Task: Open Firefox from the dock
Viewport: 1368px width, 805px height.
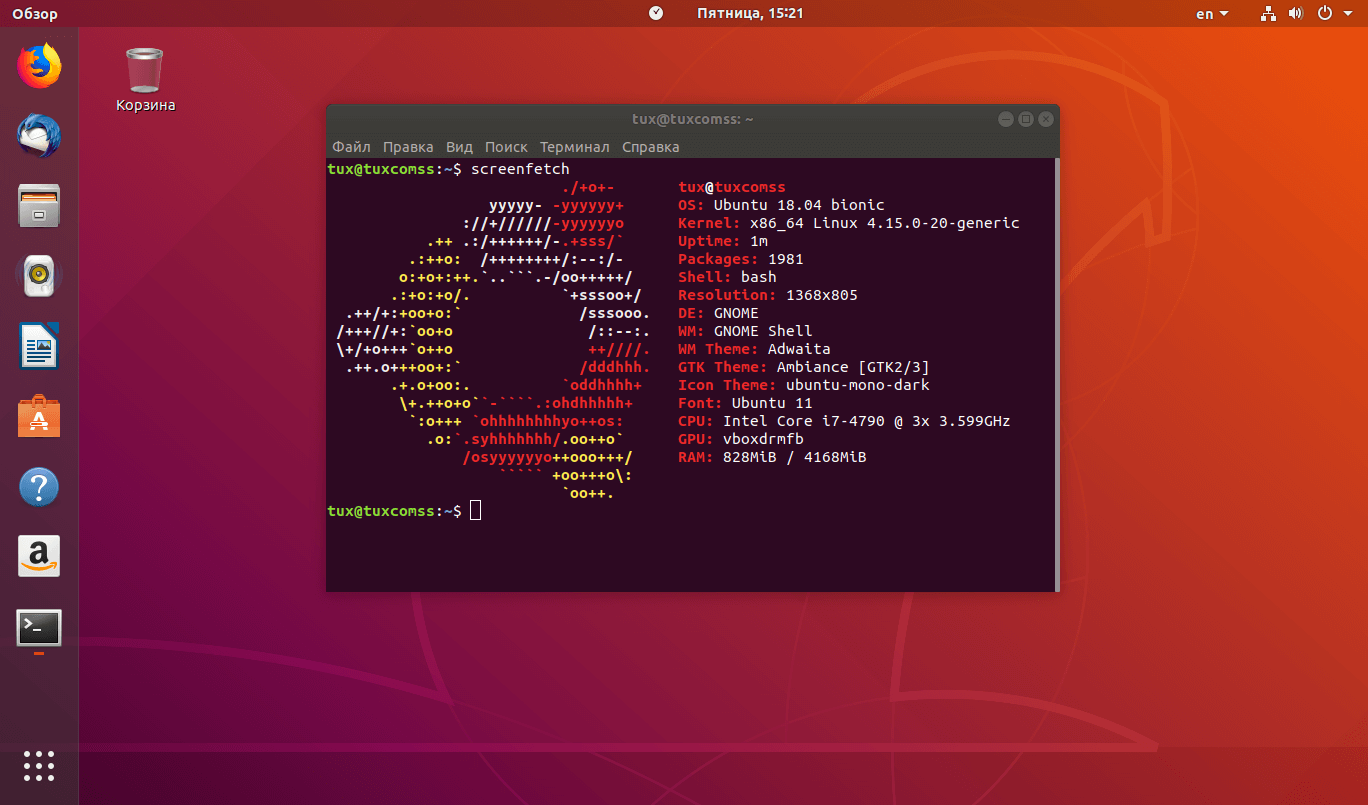Action: (x=39, y=66)
